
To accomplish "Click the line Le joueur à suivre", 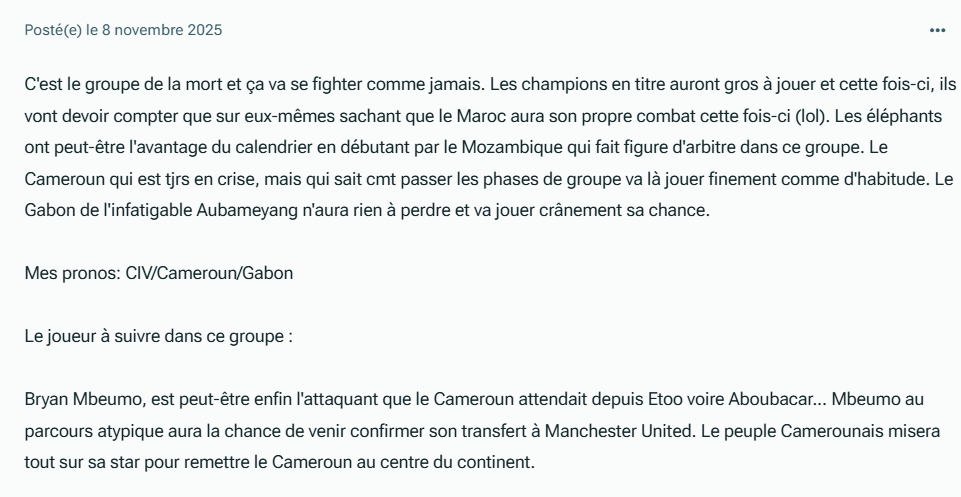I will point(158,335).
